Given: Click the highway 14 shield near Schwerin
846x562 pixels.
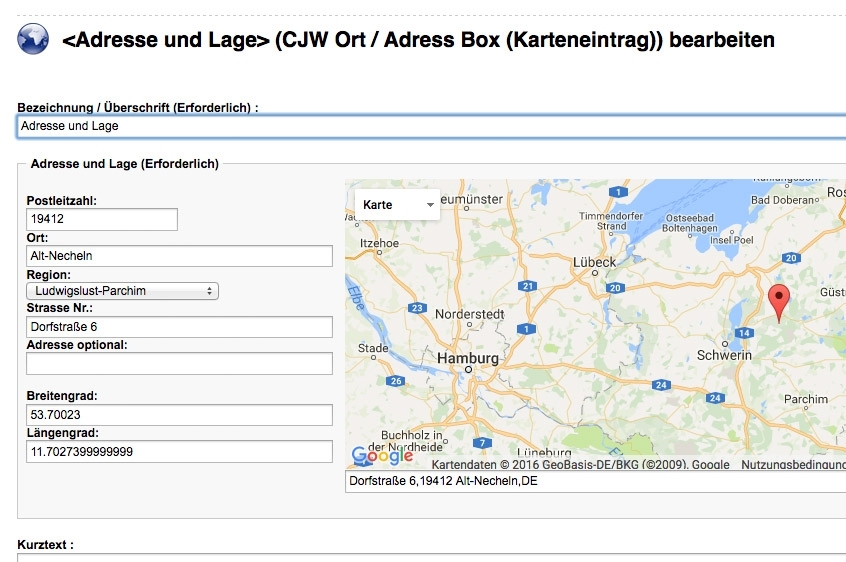Looking at the screenshot, I should 744,333.
